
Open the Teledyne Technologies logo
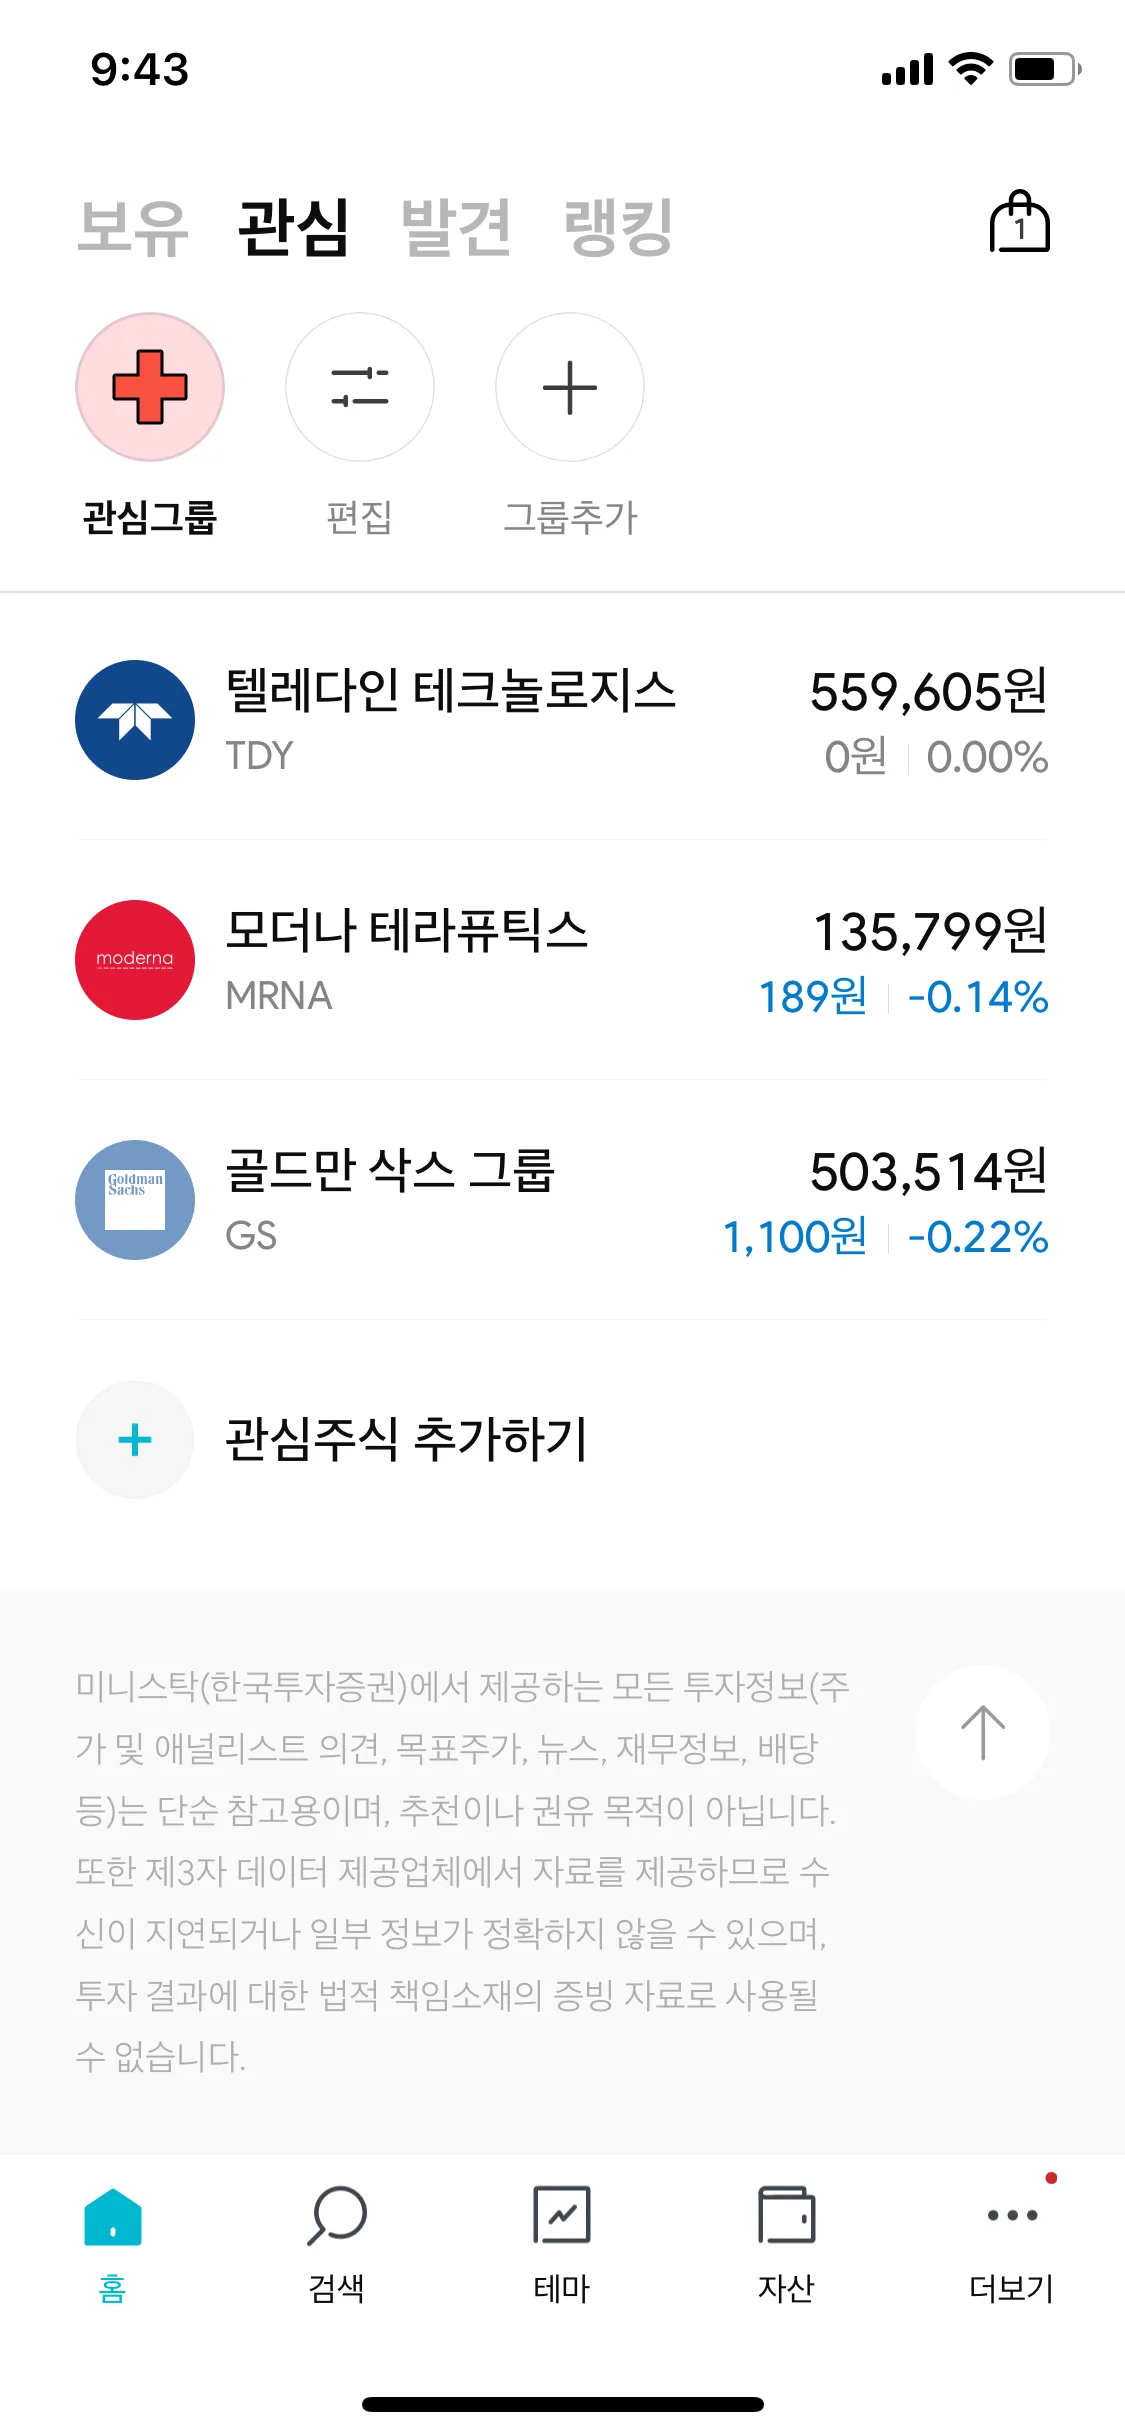point(135,720)
